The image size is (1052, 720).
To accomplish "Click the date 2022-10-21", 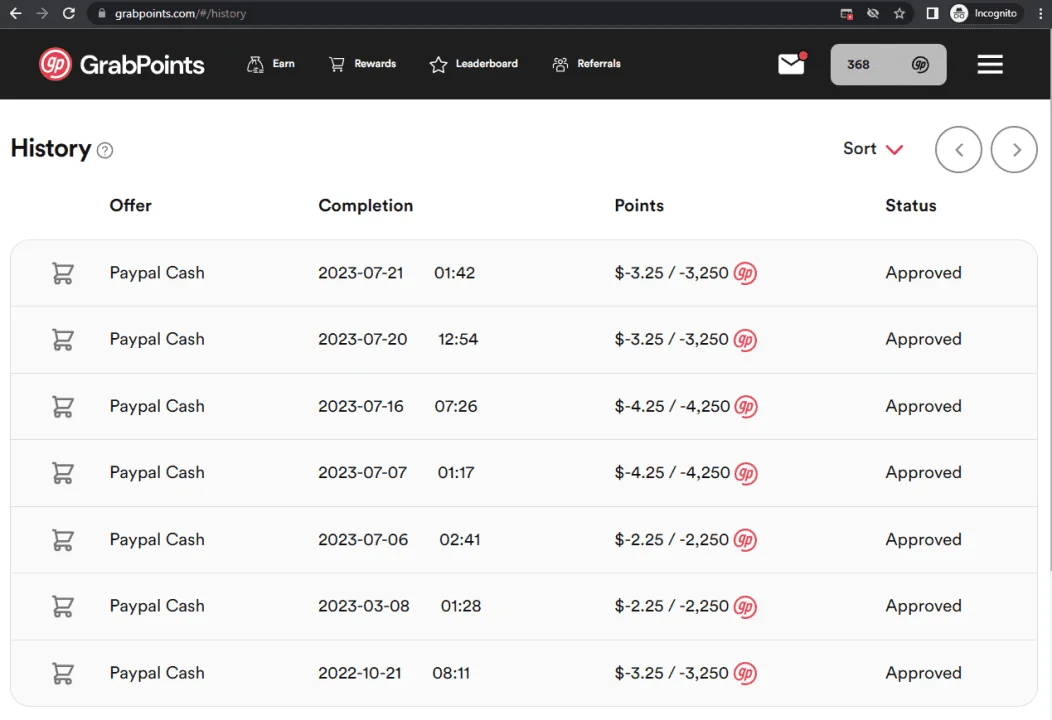I will coord(360,673).
